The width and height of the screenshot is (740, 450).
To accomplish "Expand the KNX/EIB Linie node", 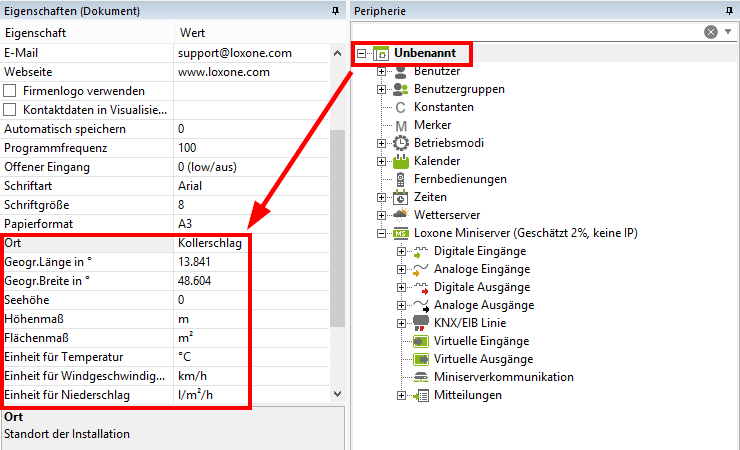I will pyautogui.click(x=401, y=323).
